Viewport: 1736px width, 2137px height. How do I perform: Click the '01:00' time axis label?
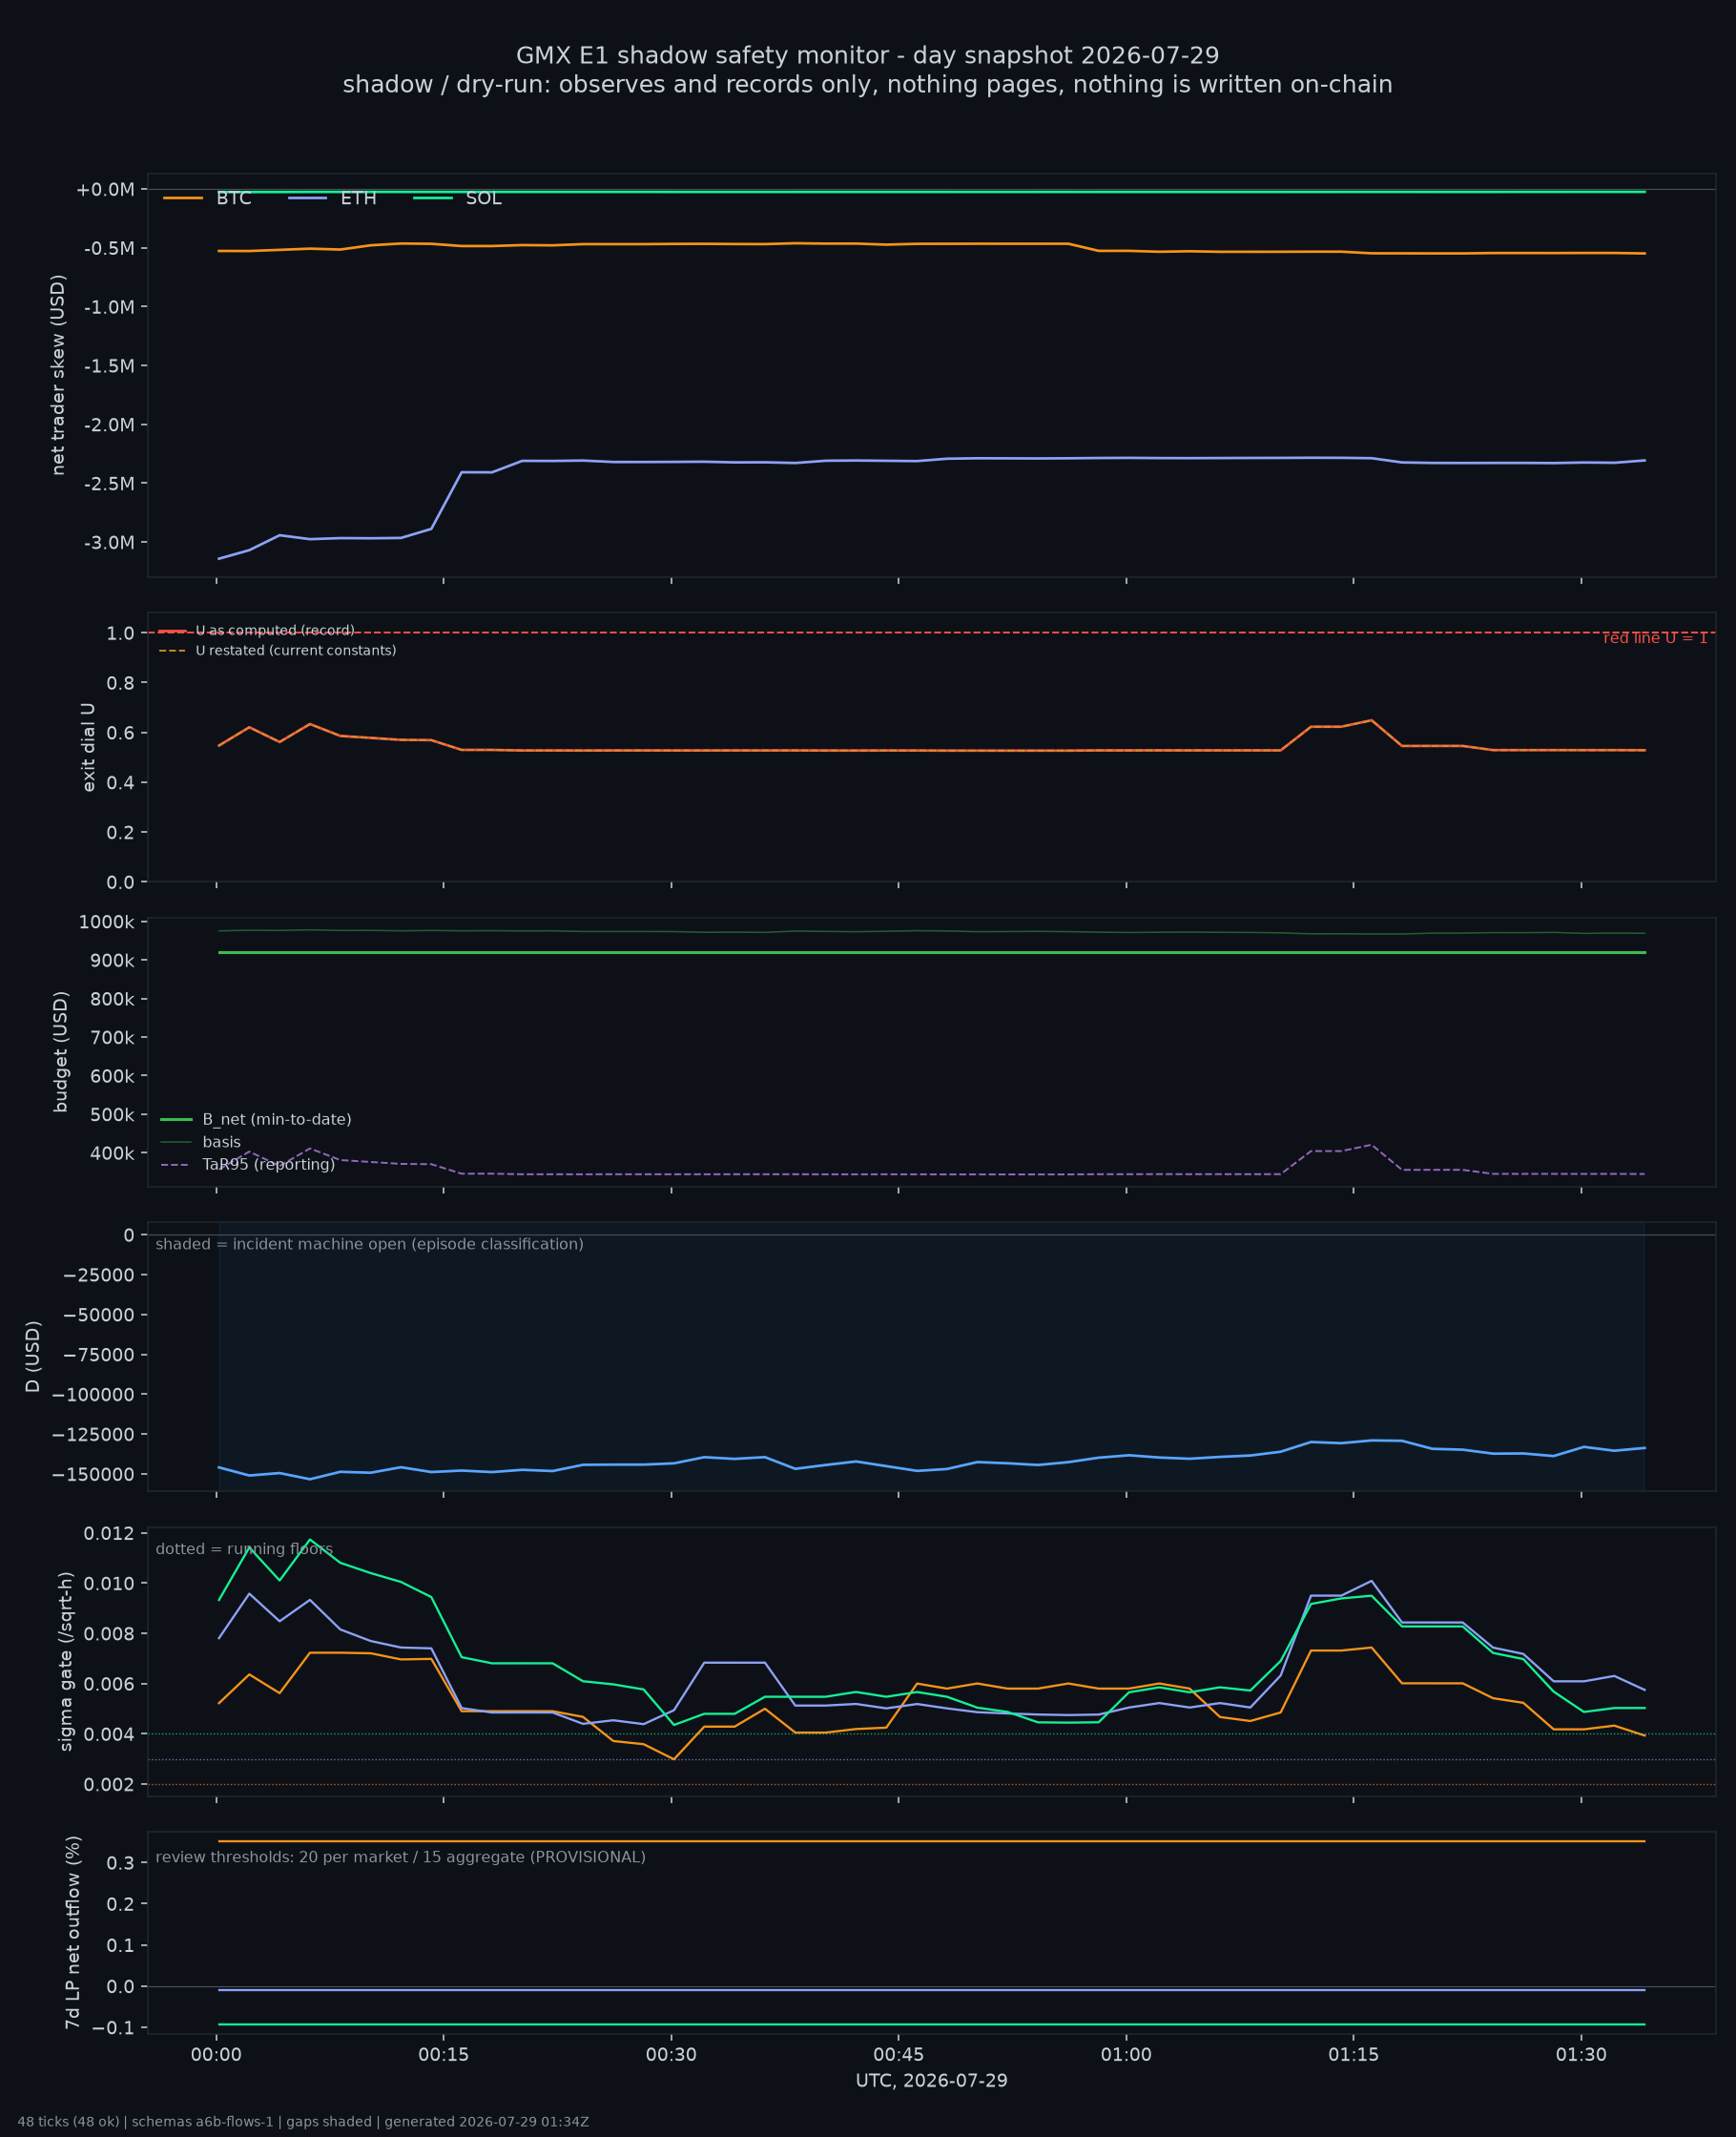(1126, 2055)
